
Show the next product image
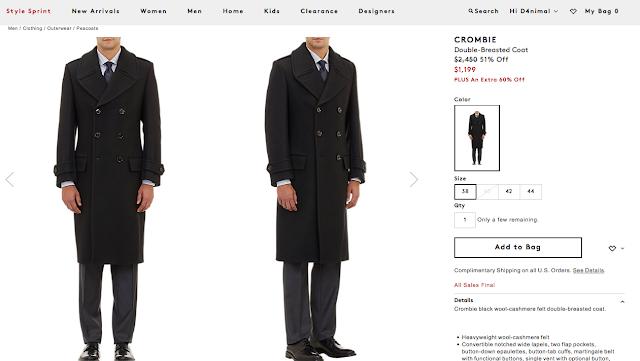point(414,179)
